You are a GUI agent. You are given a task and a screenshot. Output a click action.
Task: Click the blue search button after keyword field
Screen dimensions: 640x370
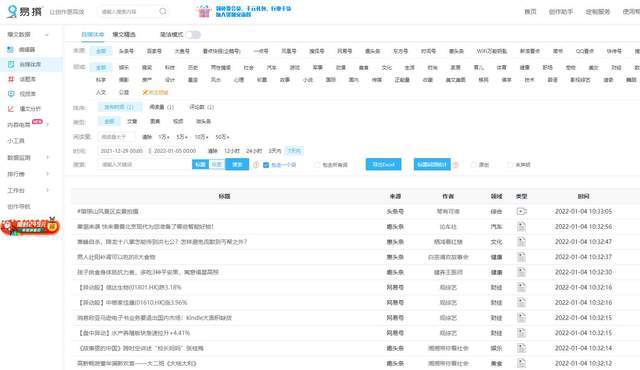click(237, 164)
